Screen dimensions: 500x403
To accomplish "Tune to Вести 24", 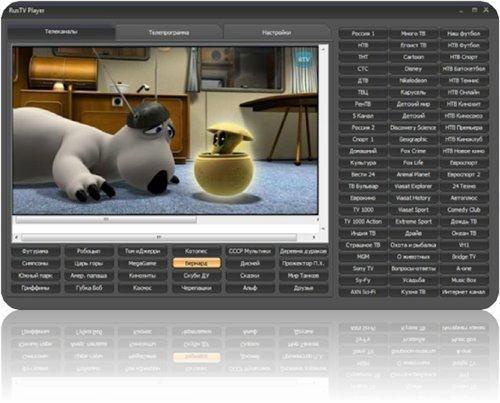I will 363,175.
